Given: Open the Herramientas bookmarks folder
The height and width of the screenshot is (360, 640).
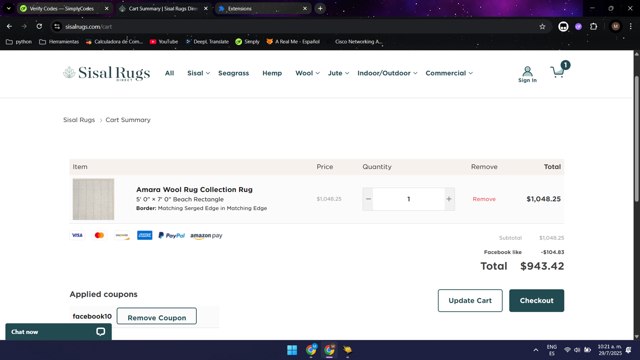Looking at the screenshot, I should (x=59, y=42).
